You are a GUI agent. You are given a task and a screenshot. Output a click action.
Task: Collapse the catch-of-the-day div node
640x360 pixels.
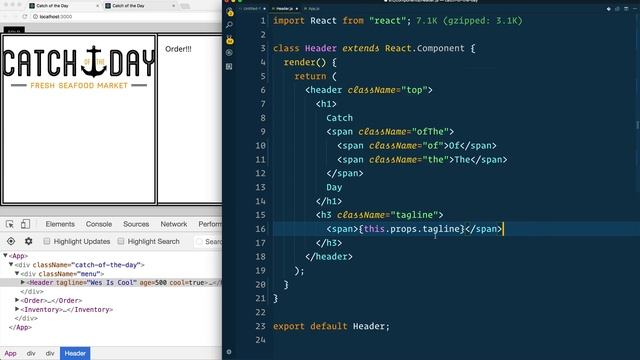[x=11, y=264]
